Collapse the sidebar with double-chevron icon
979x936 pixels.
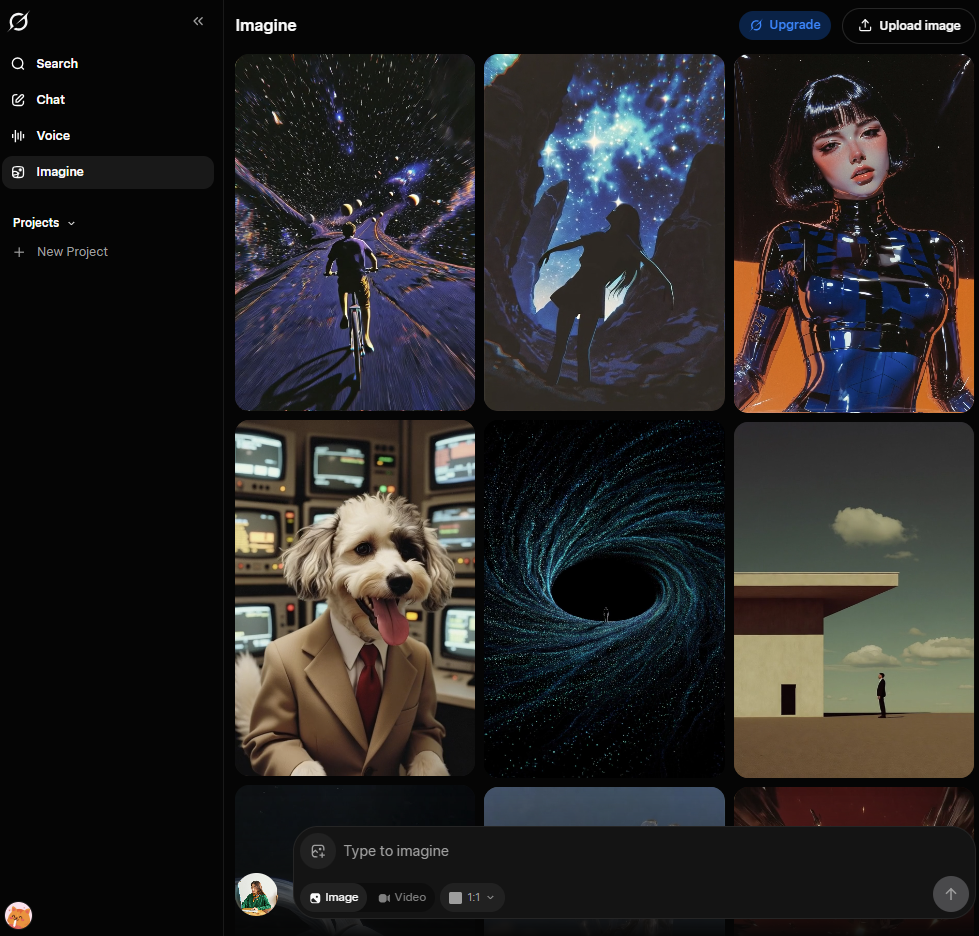tap(198, 21)
